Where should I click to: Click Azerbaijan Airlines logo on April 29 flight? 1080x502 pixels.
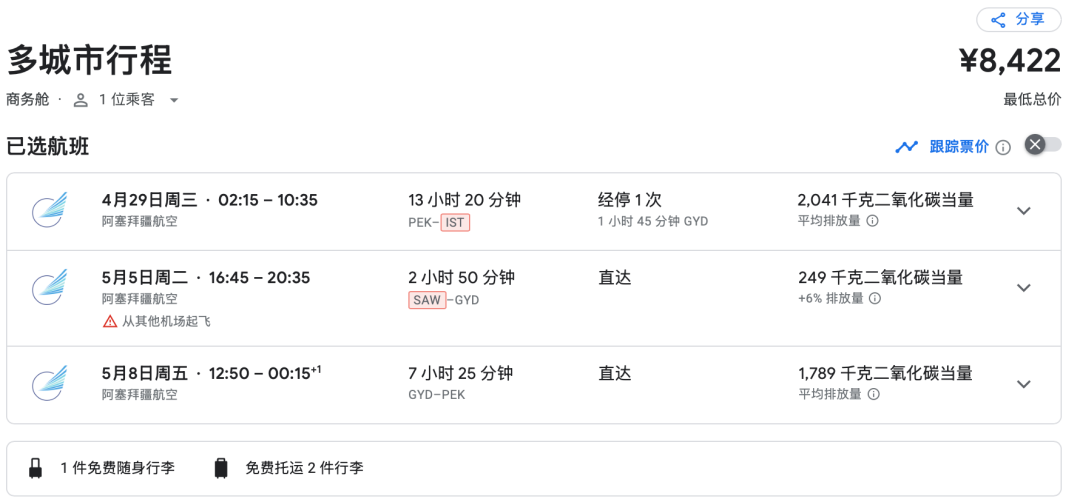pyautogui.click(x=49, y=209)
